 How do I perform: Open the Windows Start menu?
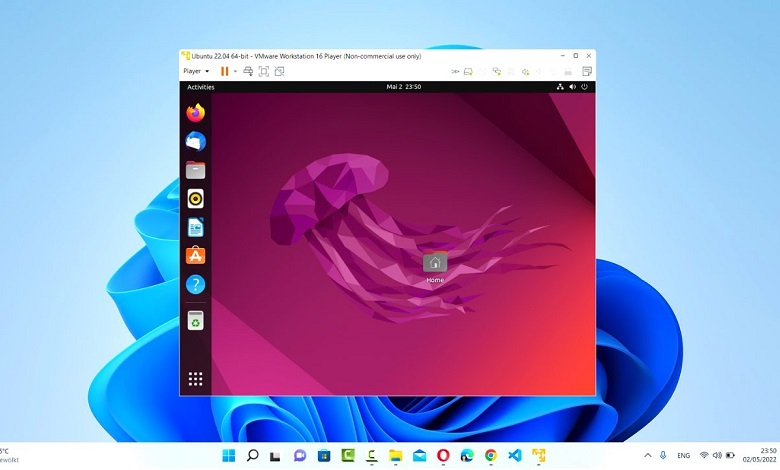229,455
